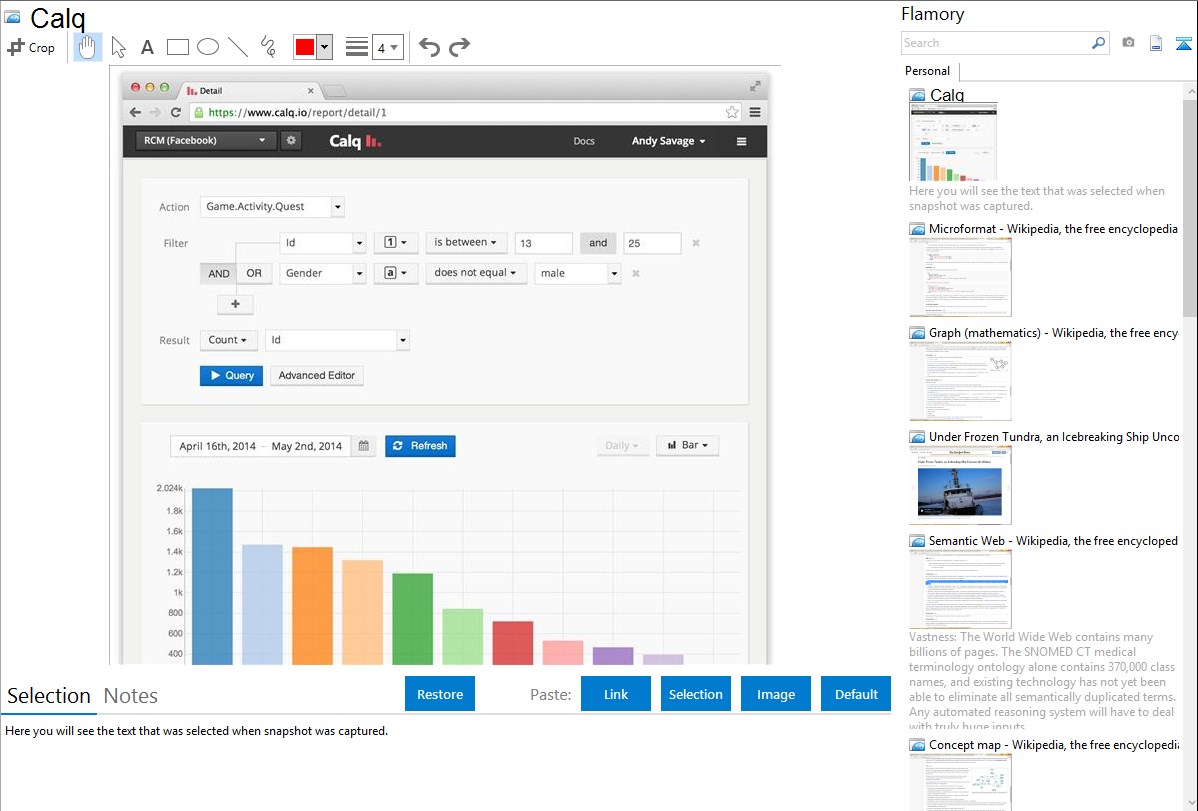Paste as Image
This screenshot has height=811, width=1198.
coord(775,694)
